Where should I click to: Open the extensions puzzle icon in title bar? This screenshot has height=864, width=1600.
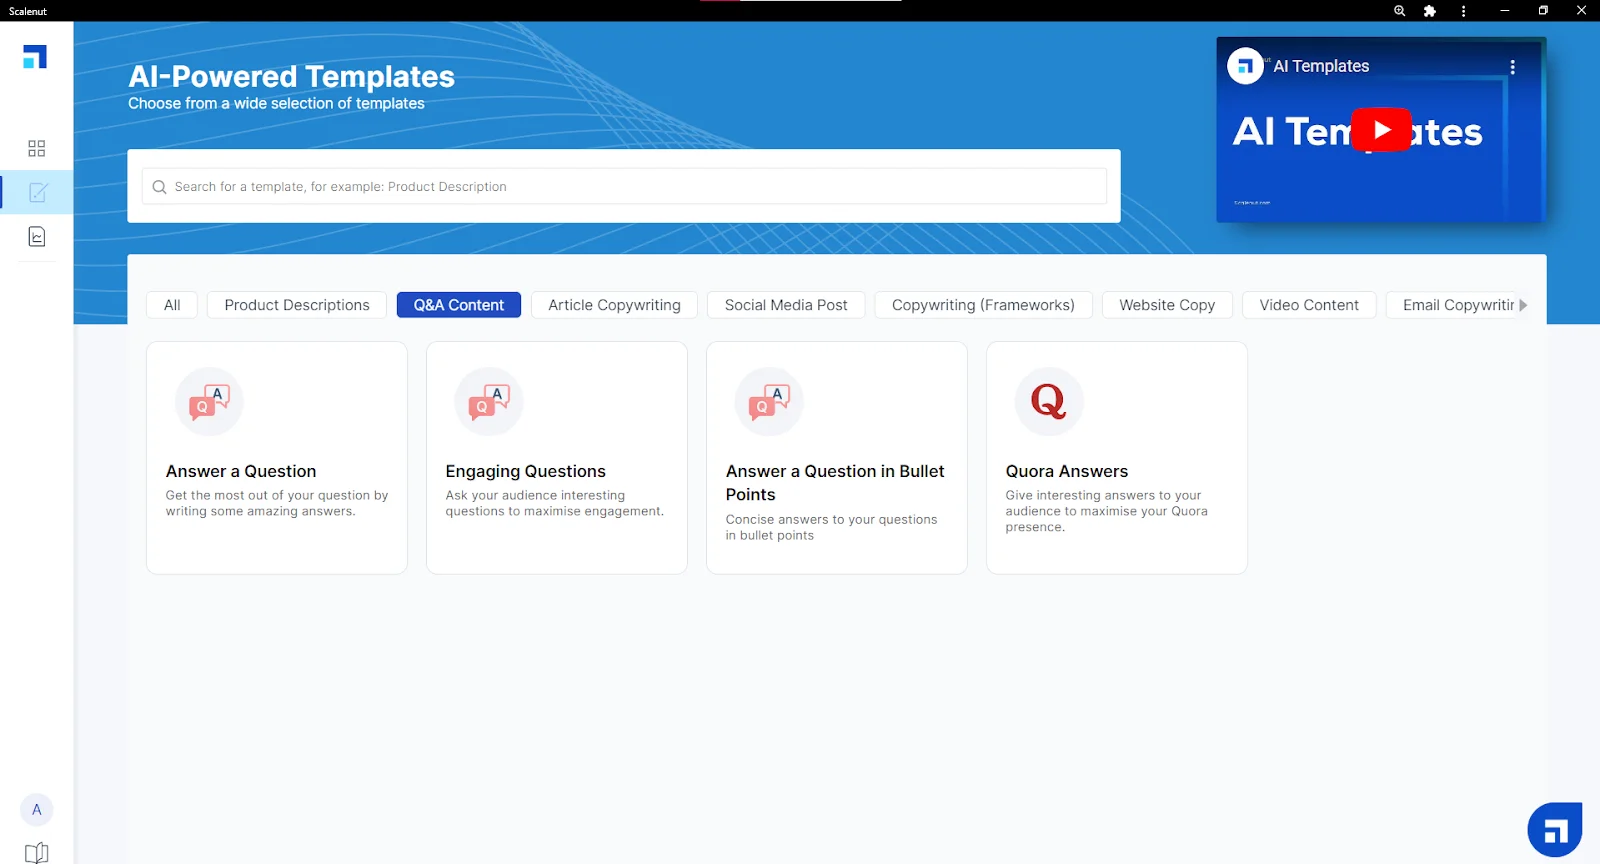pos(1430,11)
